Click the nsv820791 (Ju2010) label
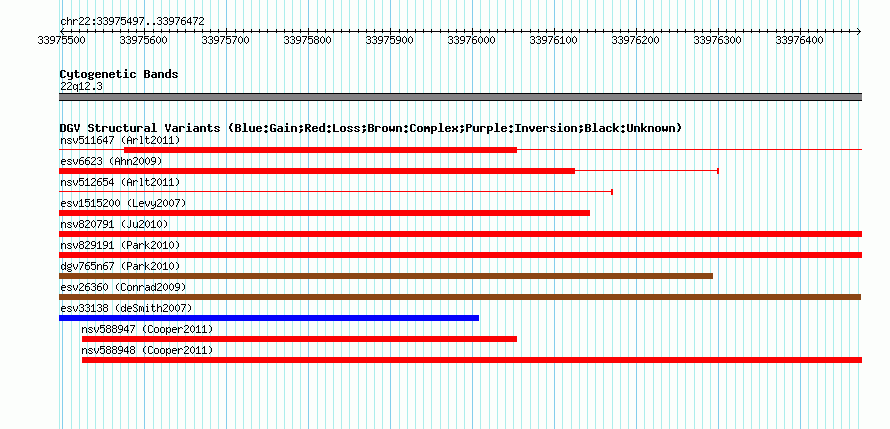The image size is (890, 429). [114, 224]
